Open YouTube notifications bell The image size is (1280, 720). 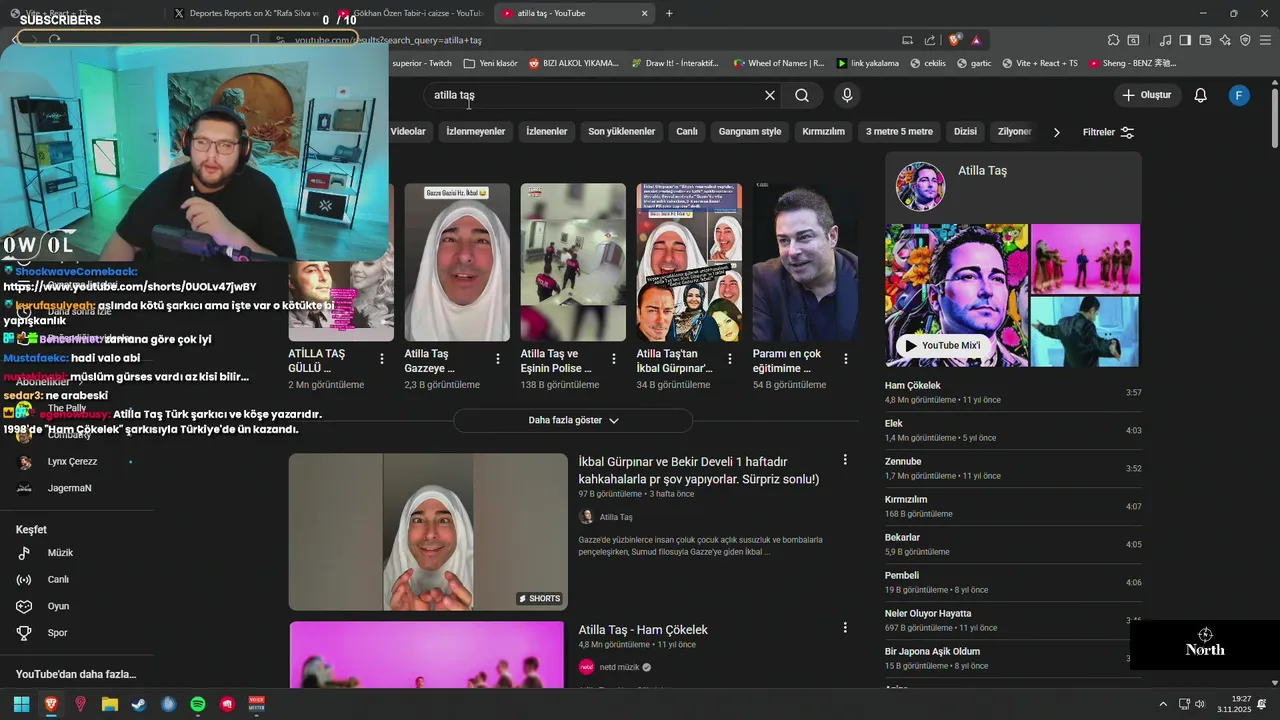coord(1201,95)
